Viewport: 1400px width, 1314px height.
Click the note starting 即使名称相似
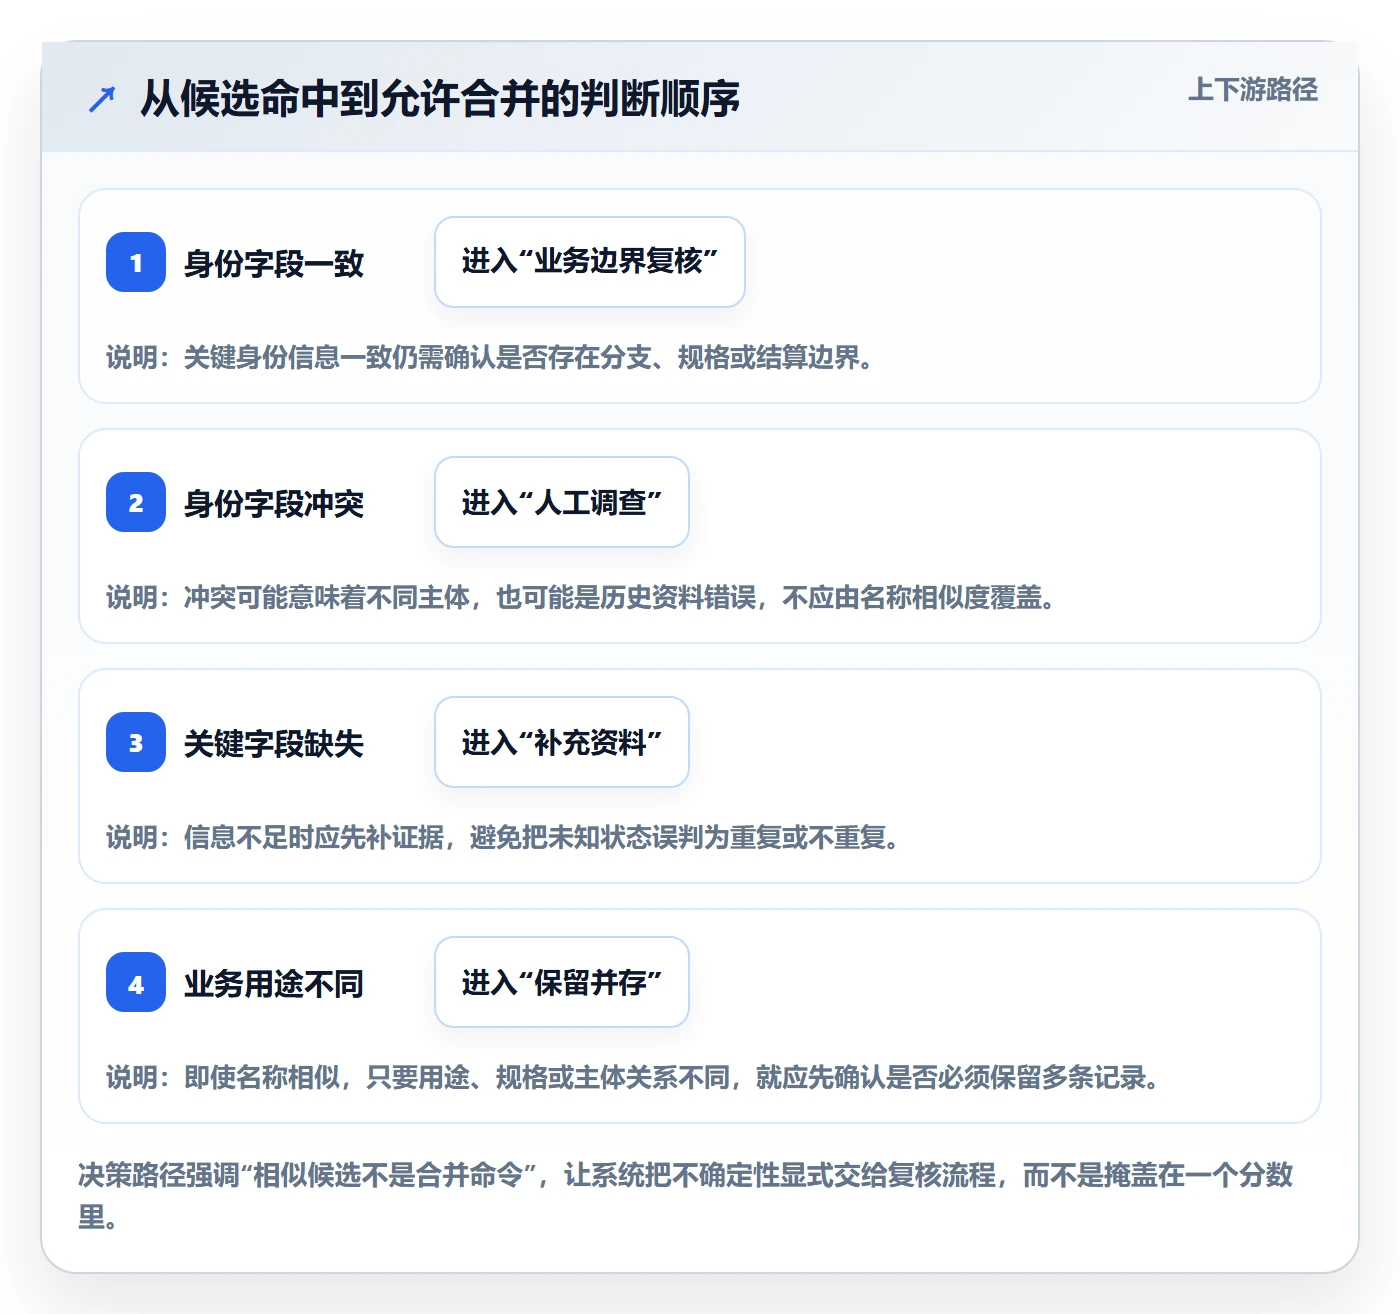(x=634, y=1078)
